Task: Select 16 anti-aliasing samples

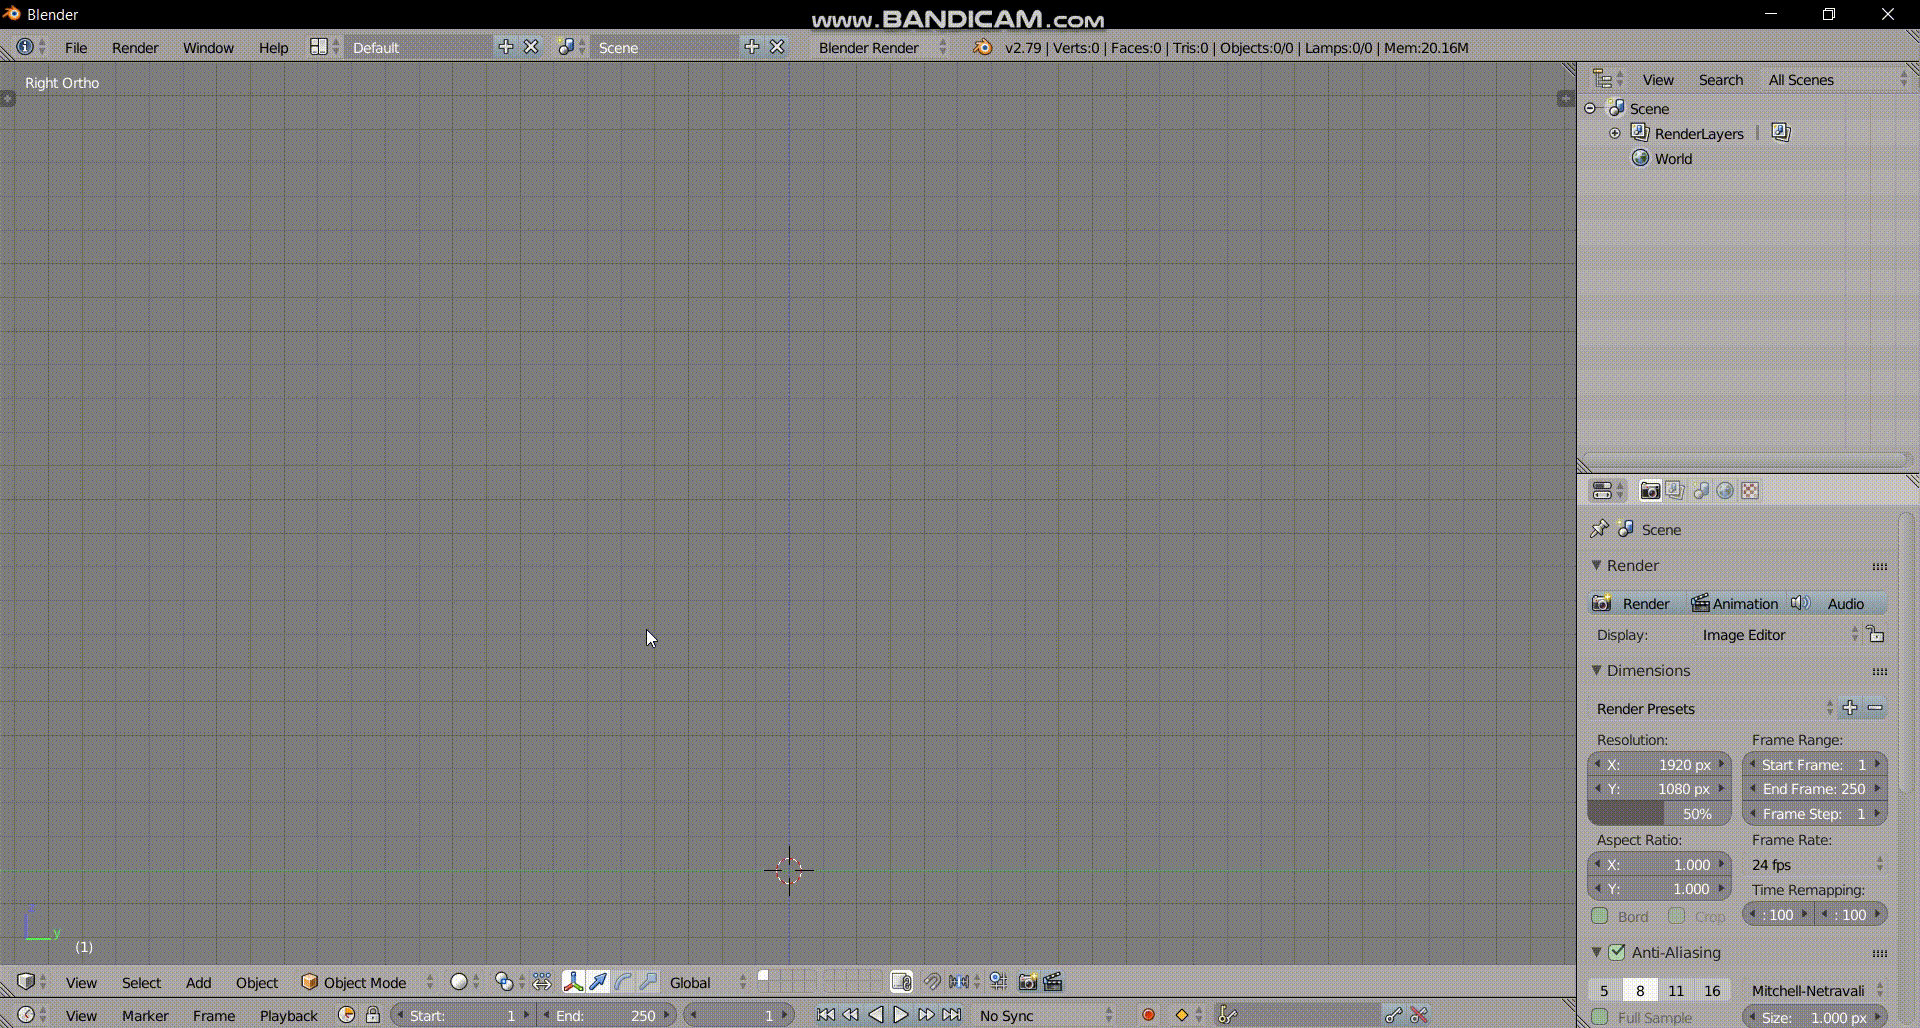Action: 1712,990
